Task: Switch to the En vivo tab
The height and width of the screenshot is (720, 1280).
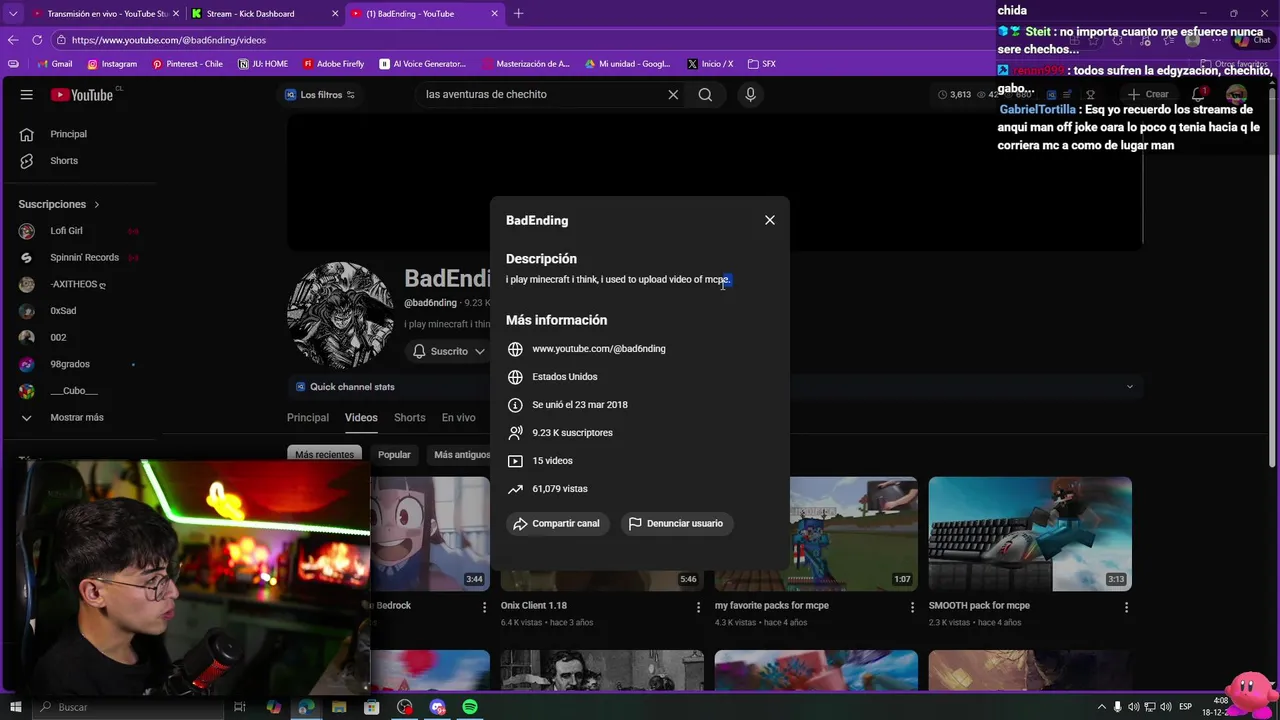Action: point(459,418)
